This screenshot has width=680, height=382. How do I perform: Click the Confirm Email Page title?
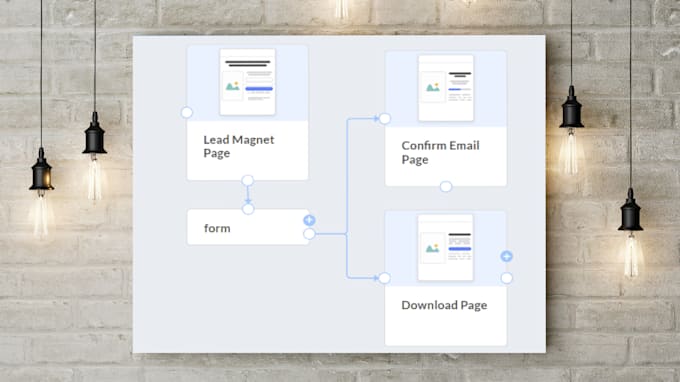click(x=440, y=152)
